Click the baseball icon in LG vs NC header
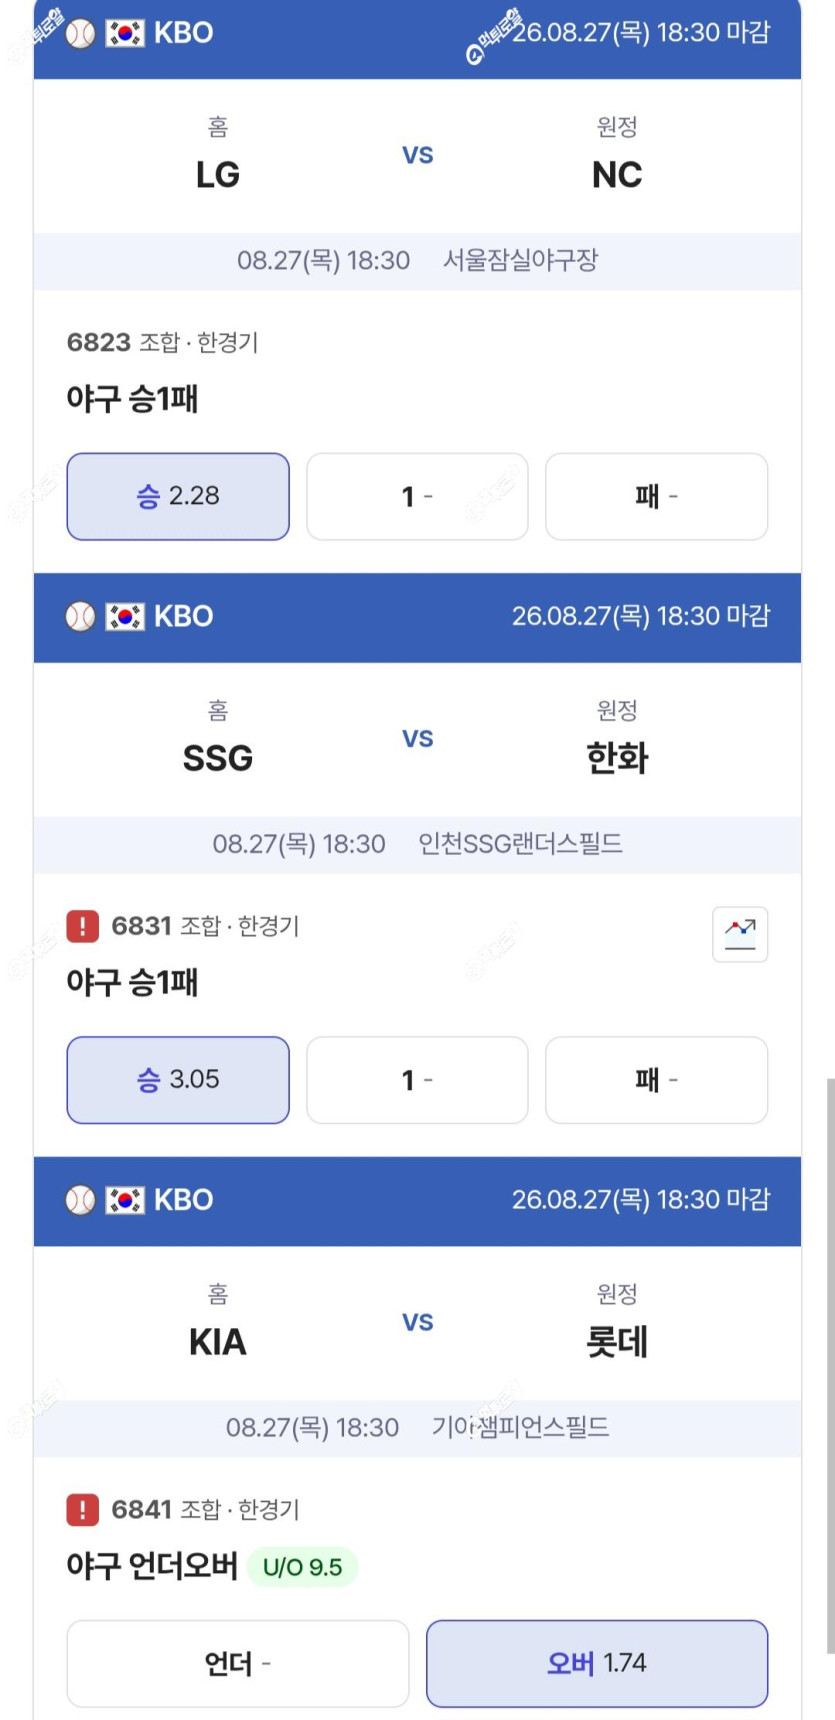This screenshot has height=1720, width=835. [x=80, y=33]
